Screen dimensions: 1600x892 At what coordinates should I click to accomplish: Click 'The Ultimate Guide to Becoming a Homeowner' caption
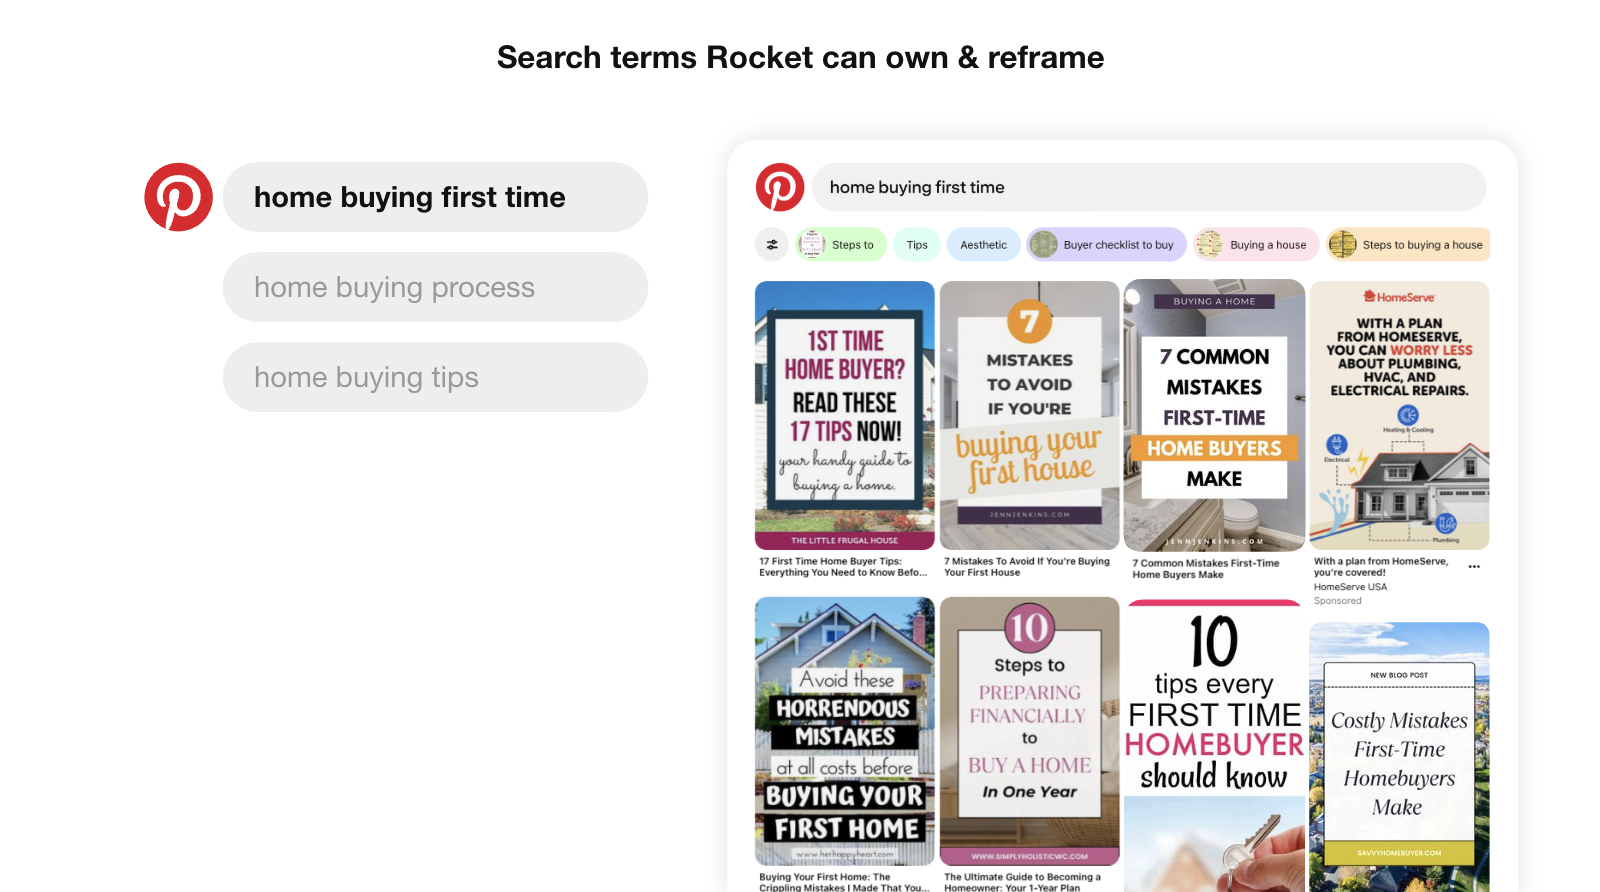tap(1022, 882)
